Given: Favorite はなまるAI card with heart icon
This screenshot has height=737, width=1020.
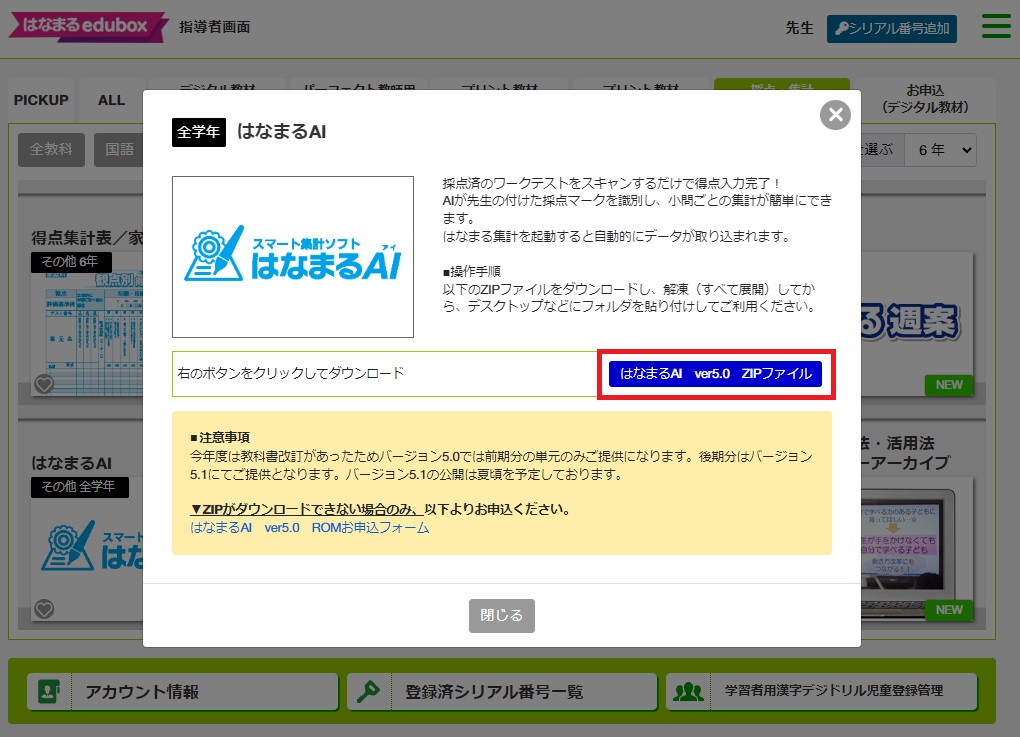Looking at the screenshot, I should click(x=44, y=610).
